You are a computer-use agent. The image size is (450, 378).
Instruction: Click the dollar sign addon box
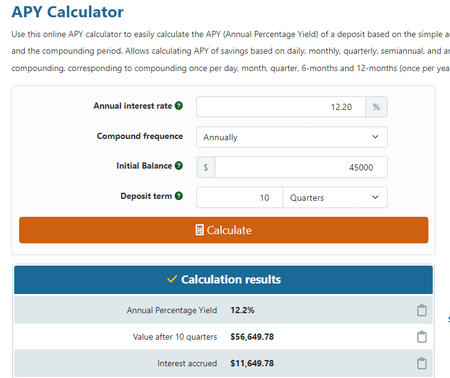tap(206, 167)
